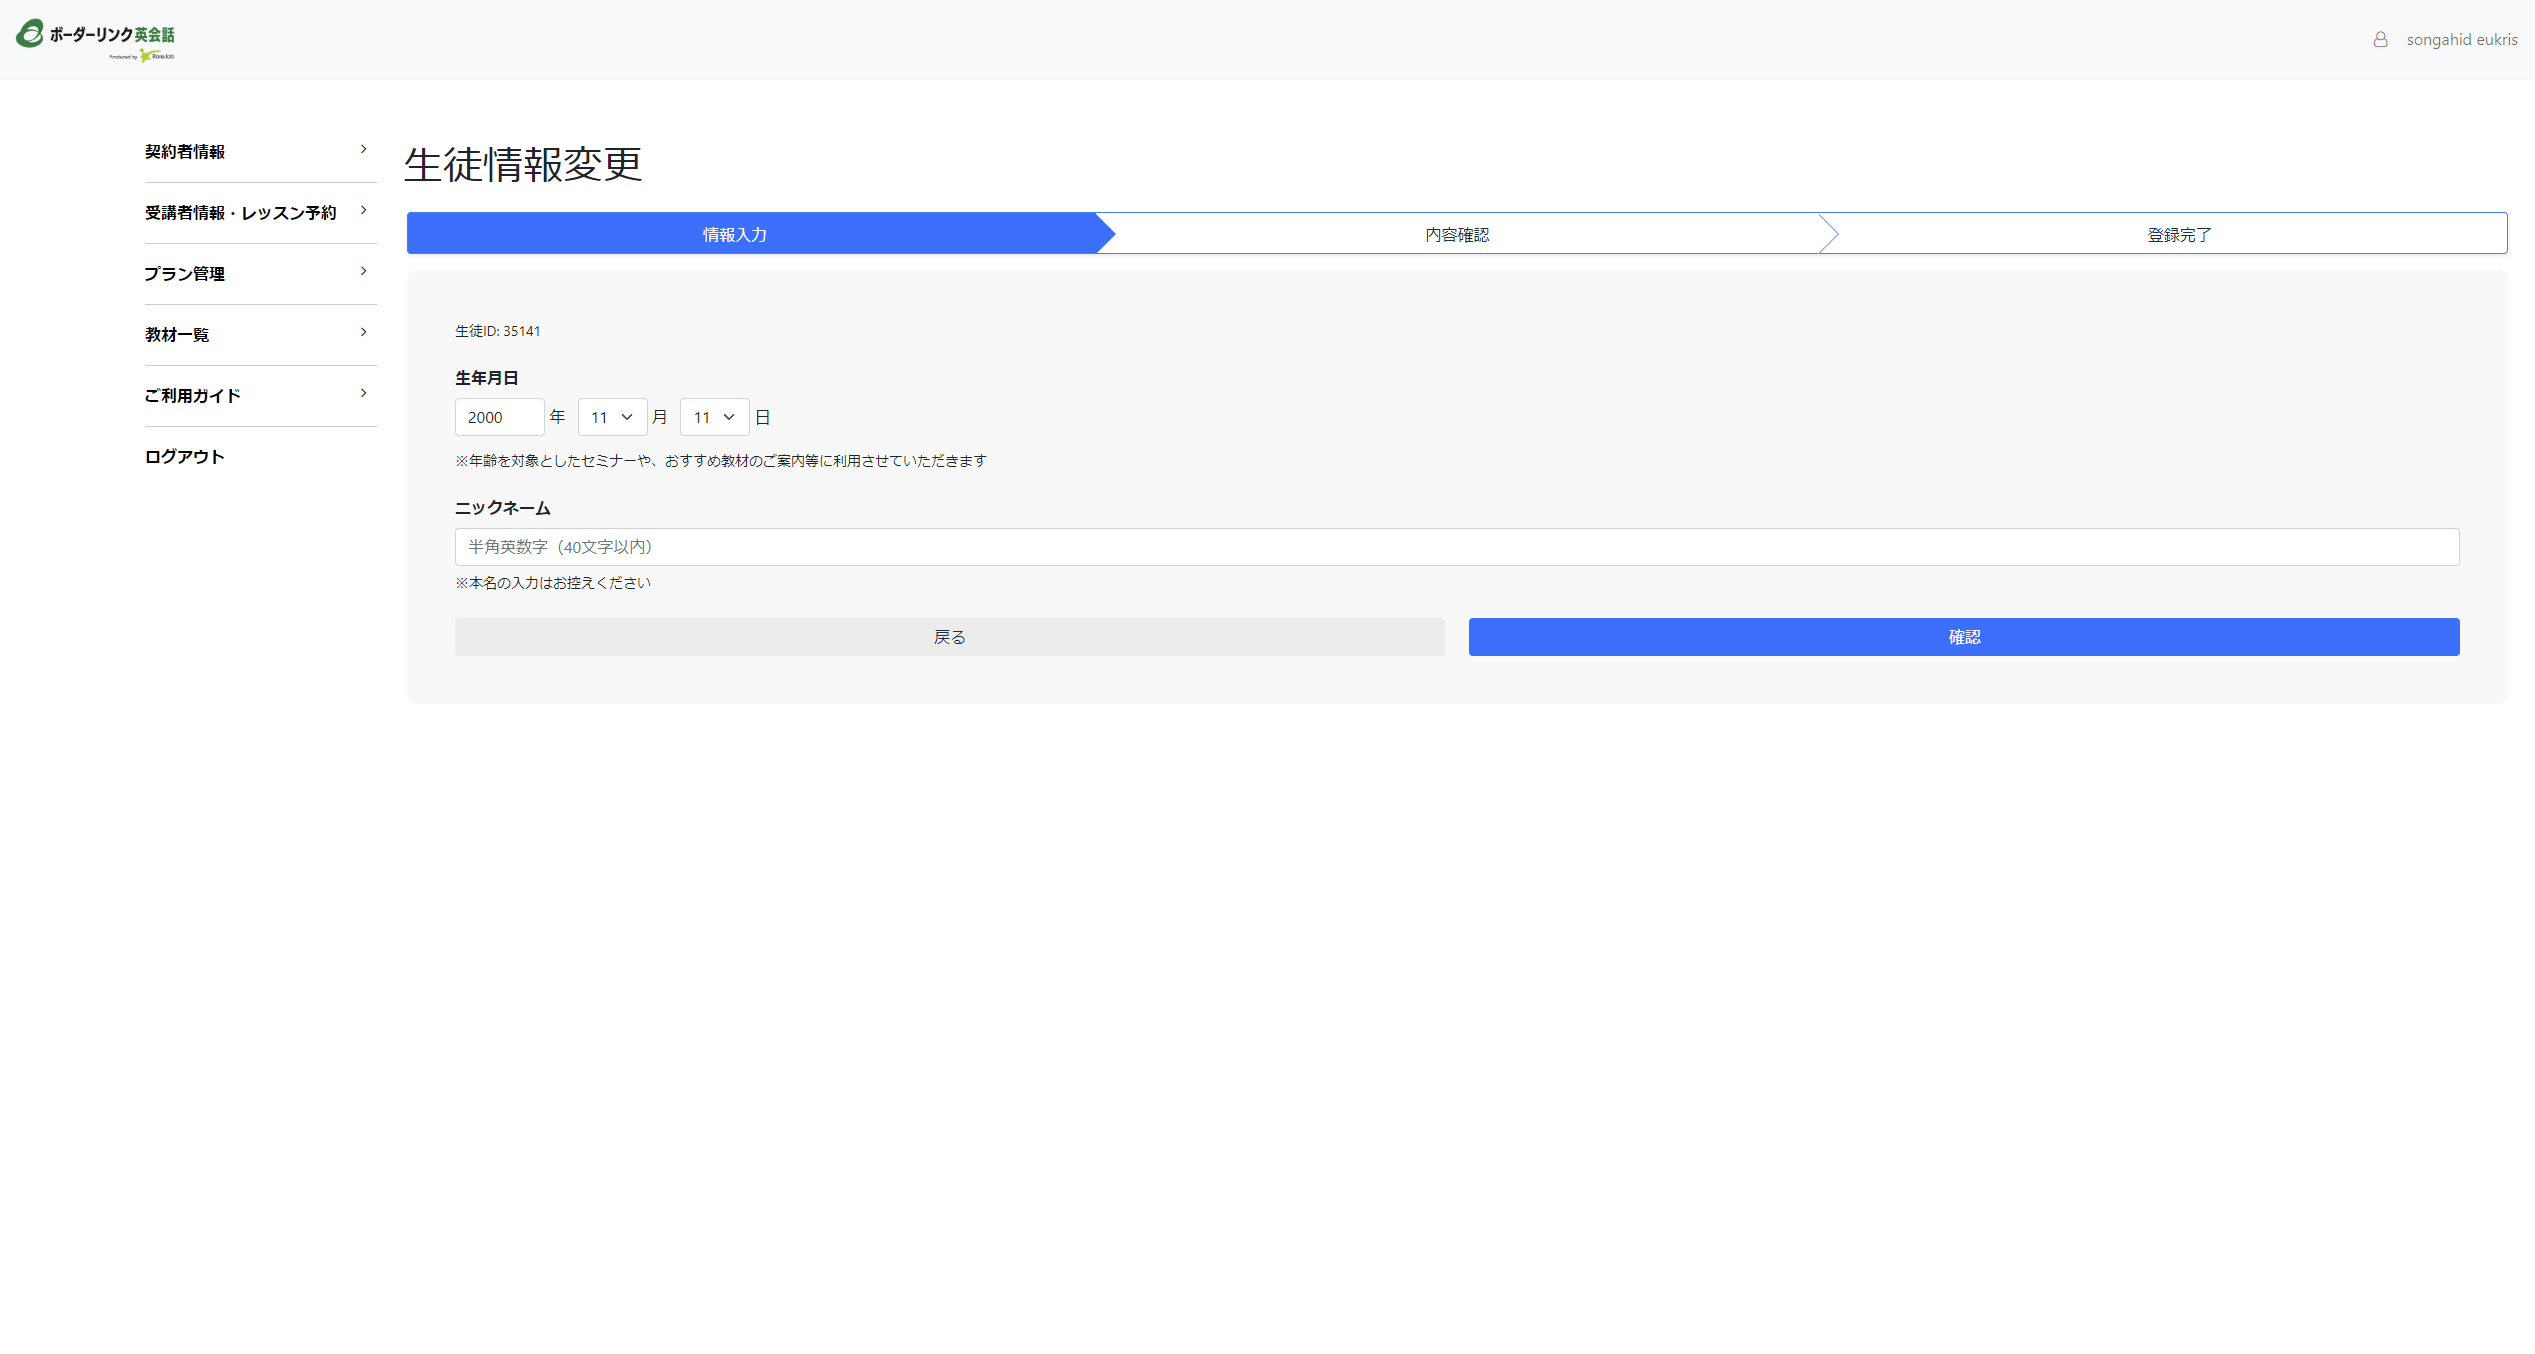Click the user profile icon

(2380, 40)
